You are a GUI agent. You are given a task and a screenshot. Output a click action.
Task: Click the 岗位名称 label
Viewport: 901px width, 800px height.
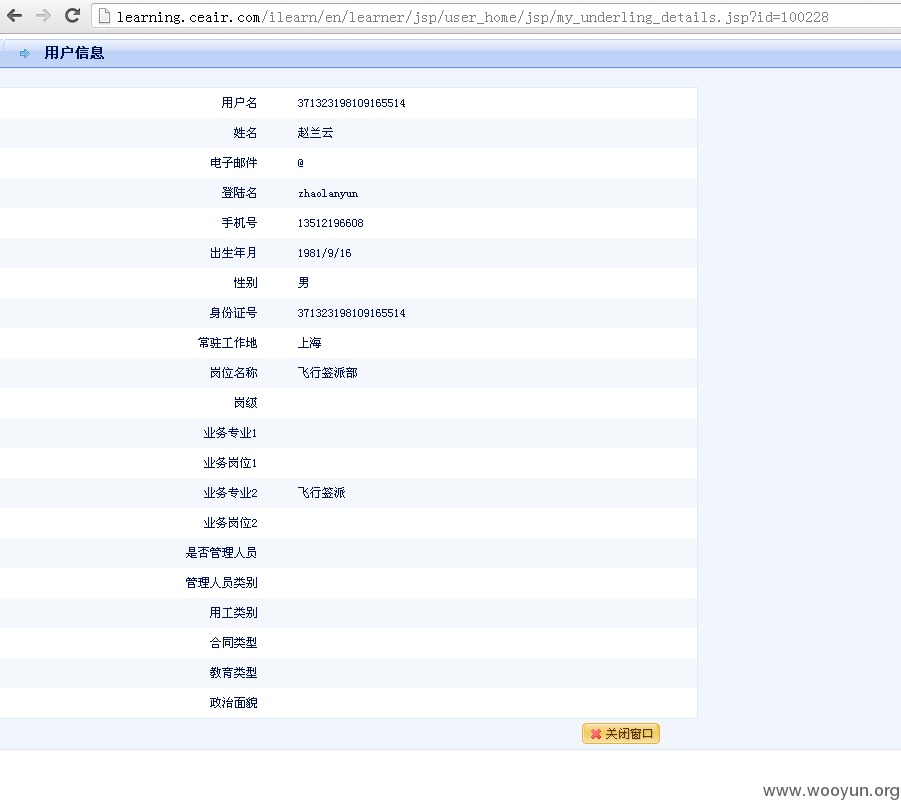pyautogui.click(x=233, y=372)
